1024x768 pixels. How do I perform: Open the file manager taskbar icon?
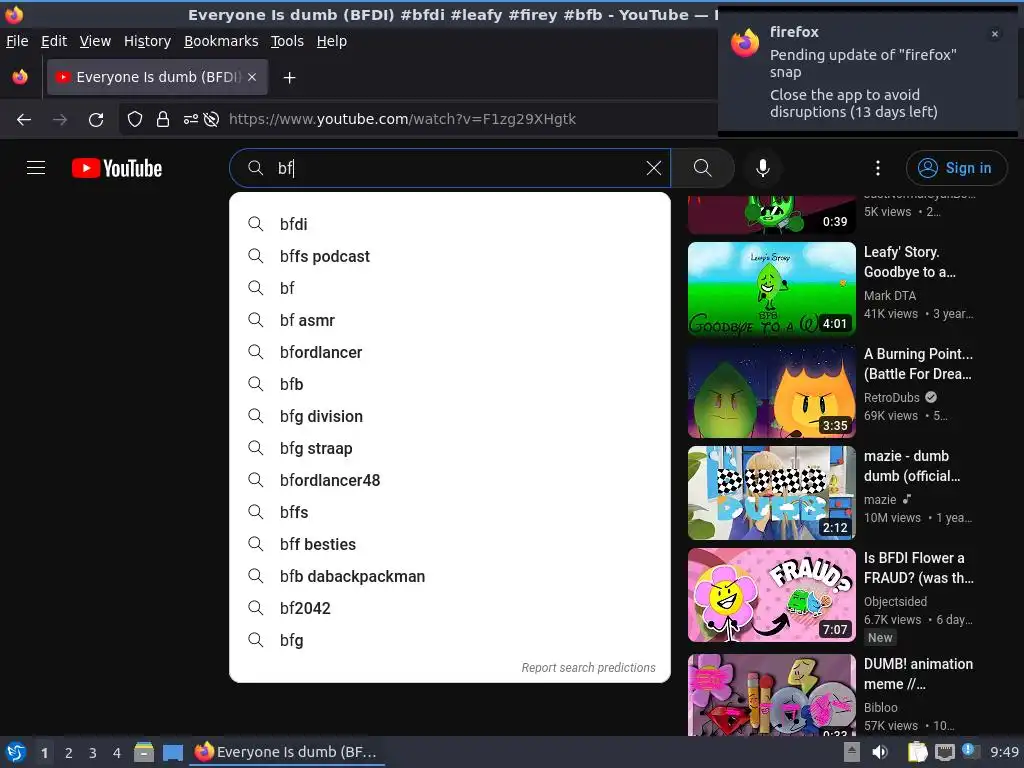[144, 752]
